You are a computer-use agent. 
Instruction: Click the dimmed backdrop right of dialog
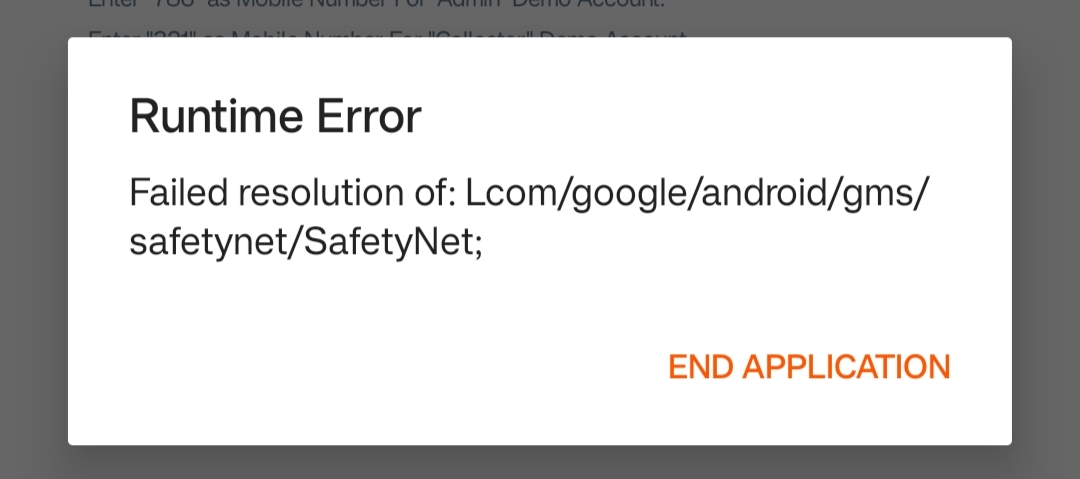click(x=1046, y=240)
